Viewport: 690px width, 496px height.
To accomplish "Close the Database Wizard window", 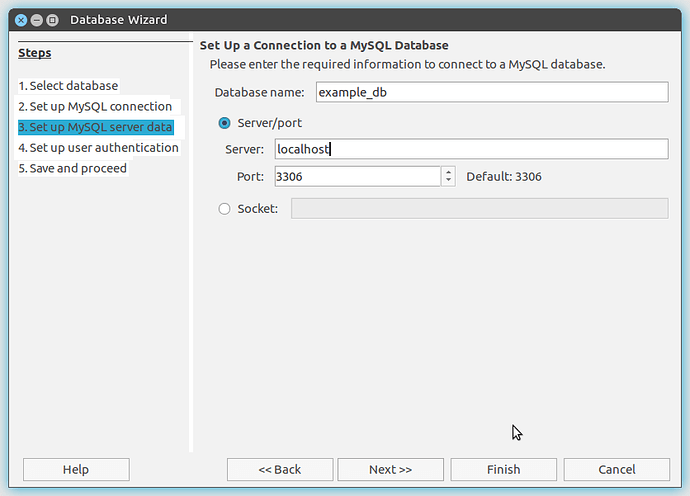I will coord(20,20).
